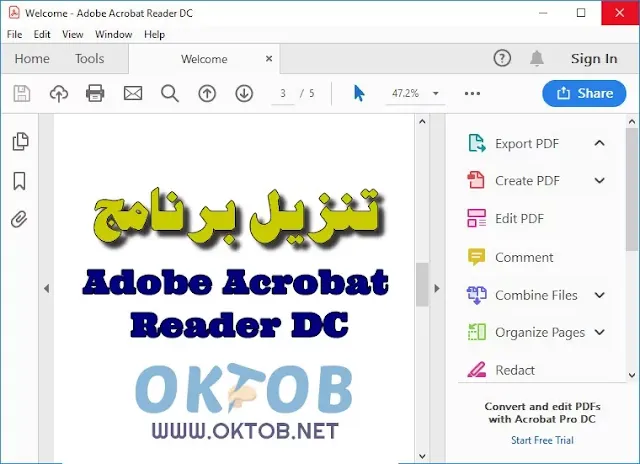640x464 pixels.
Task: Click tools pane scroll down arrow
Action: tap(632, 375)
